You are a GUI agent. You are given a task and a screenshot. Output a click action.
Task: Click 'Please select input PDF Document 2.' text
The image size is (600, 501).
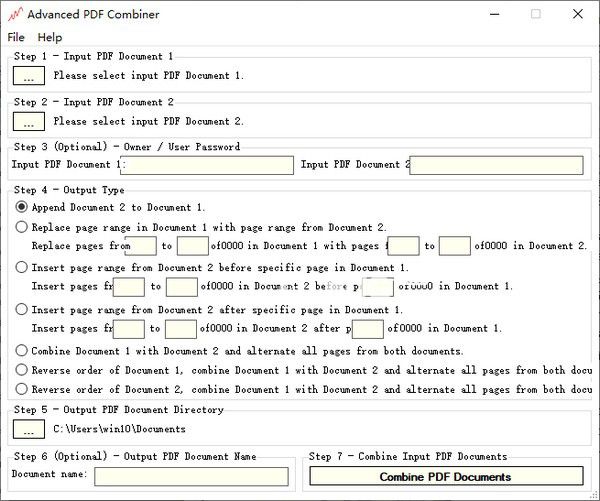[x=148, y=121]
